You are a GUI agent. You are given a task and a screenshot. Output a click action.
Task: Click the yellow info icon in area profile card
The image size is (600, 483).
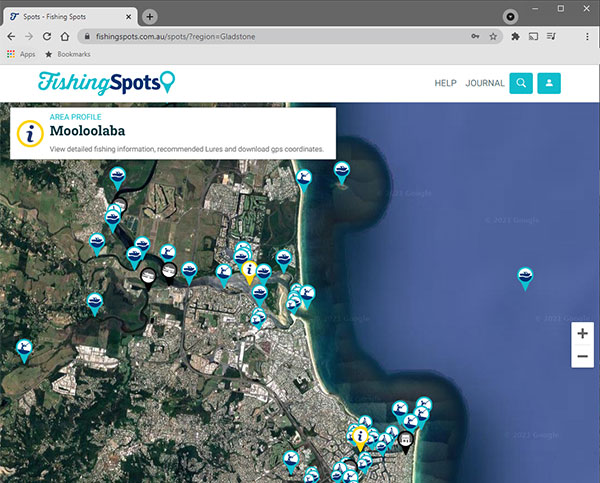pyautogui.click(x=30, y=134)
